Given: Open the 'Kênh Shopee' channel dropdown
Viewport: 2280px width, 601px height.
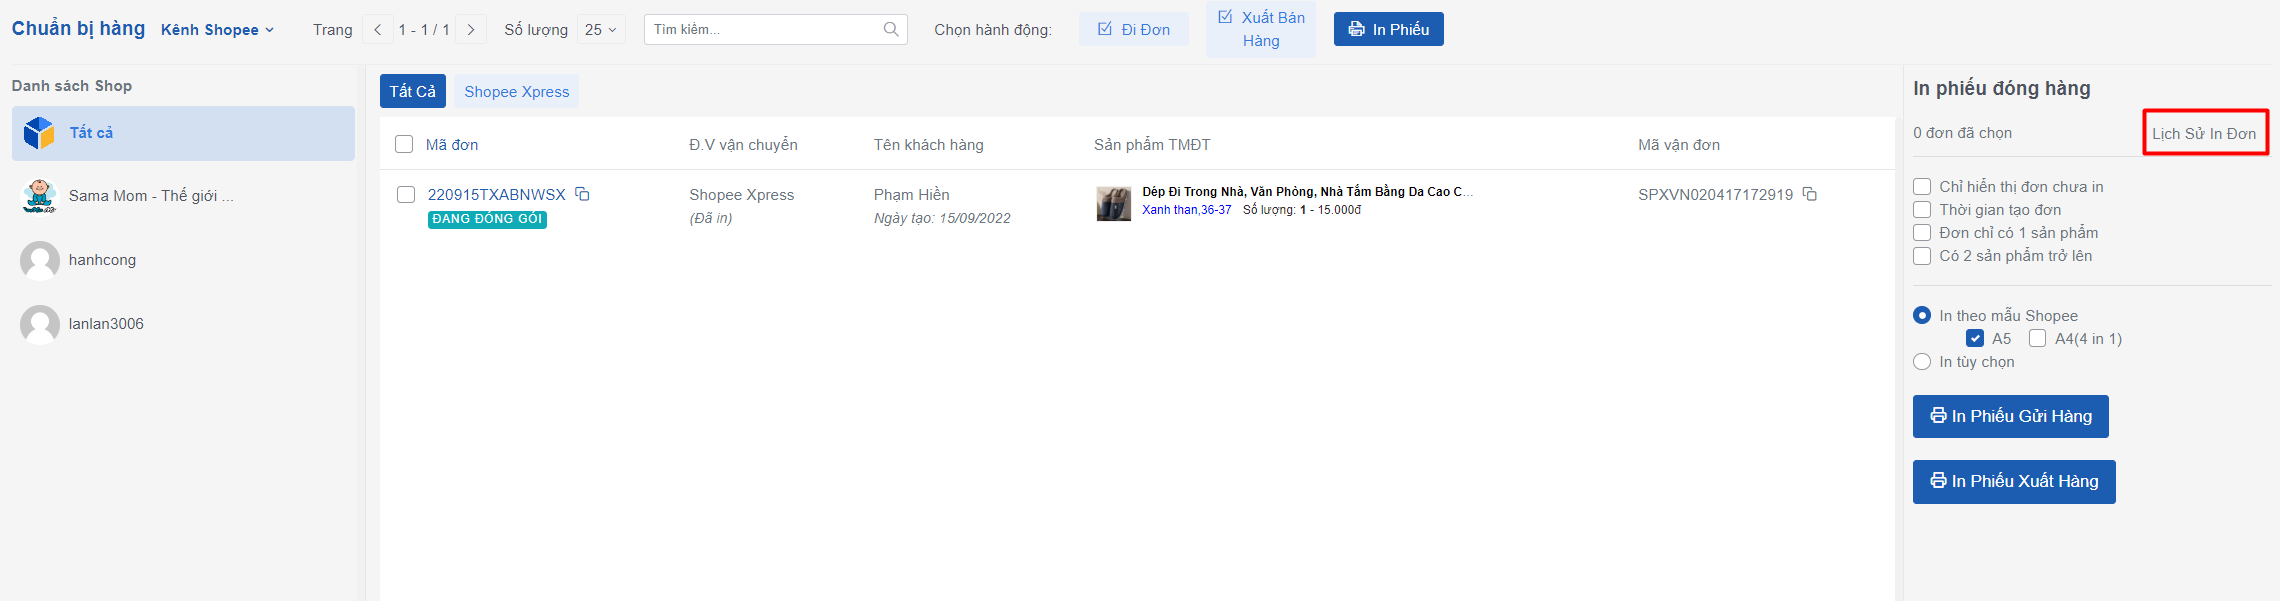Looking at the screenshot, I should click(x=217, y=30).
